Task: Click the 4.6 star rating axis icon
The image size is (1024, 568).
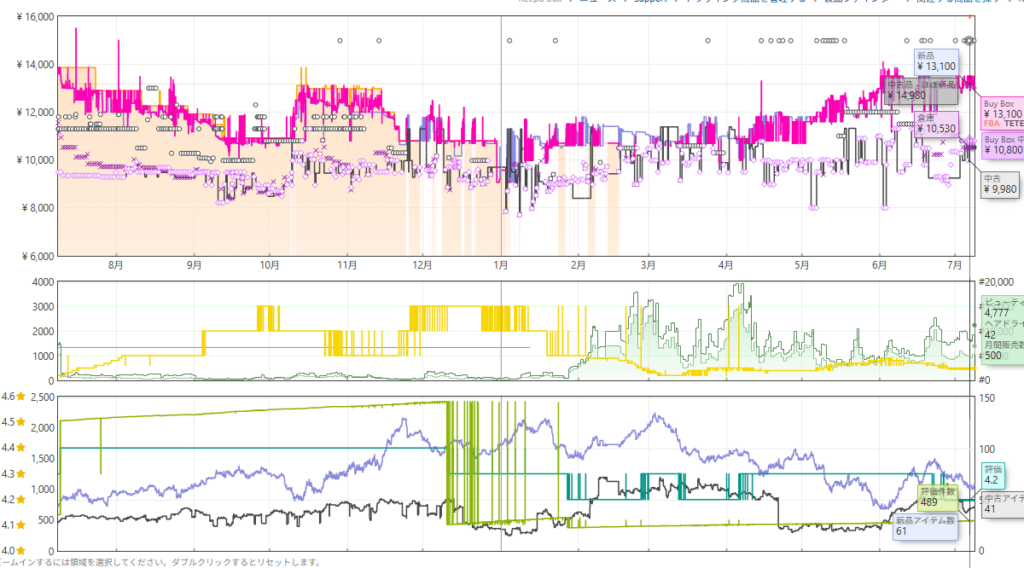Action: 22,396
